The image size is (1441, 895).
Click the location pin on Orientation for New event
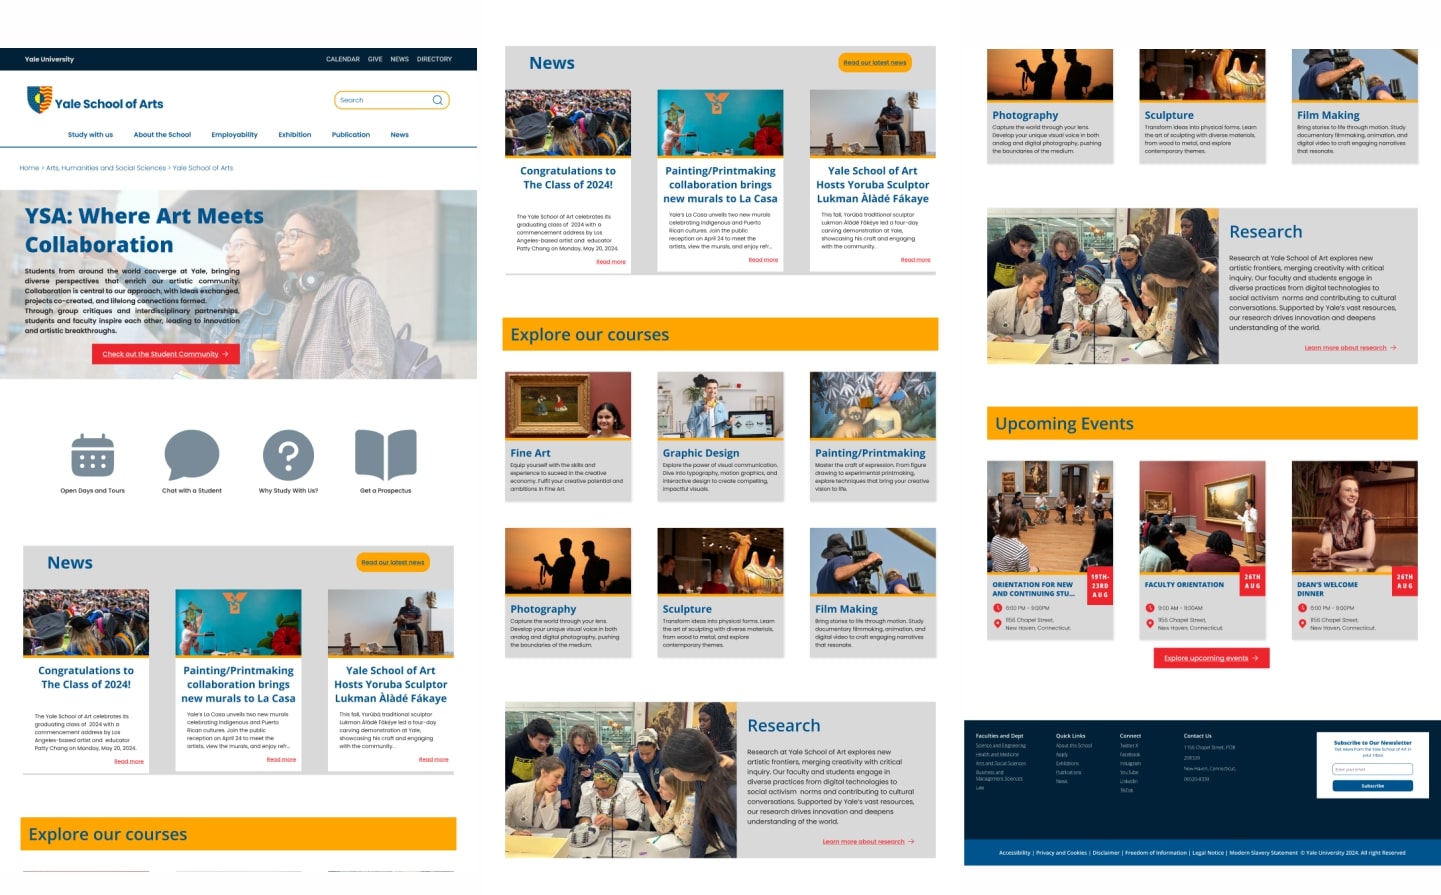tap(997, 623)
